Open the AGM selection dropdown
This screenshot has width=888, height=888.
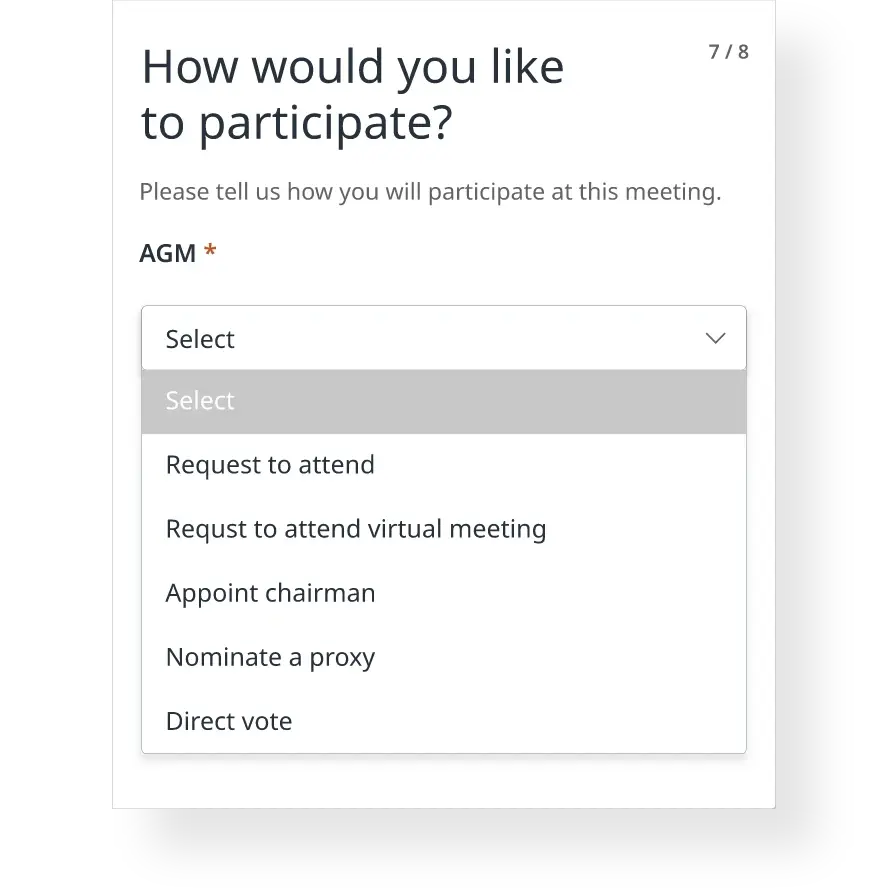[444, 338]
